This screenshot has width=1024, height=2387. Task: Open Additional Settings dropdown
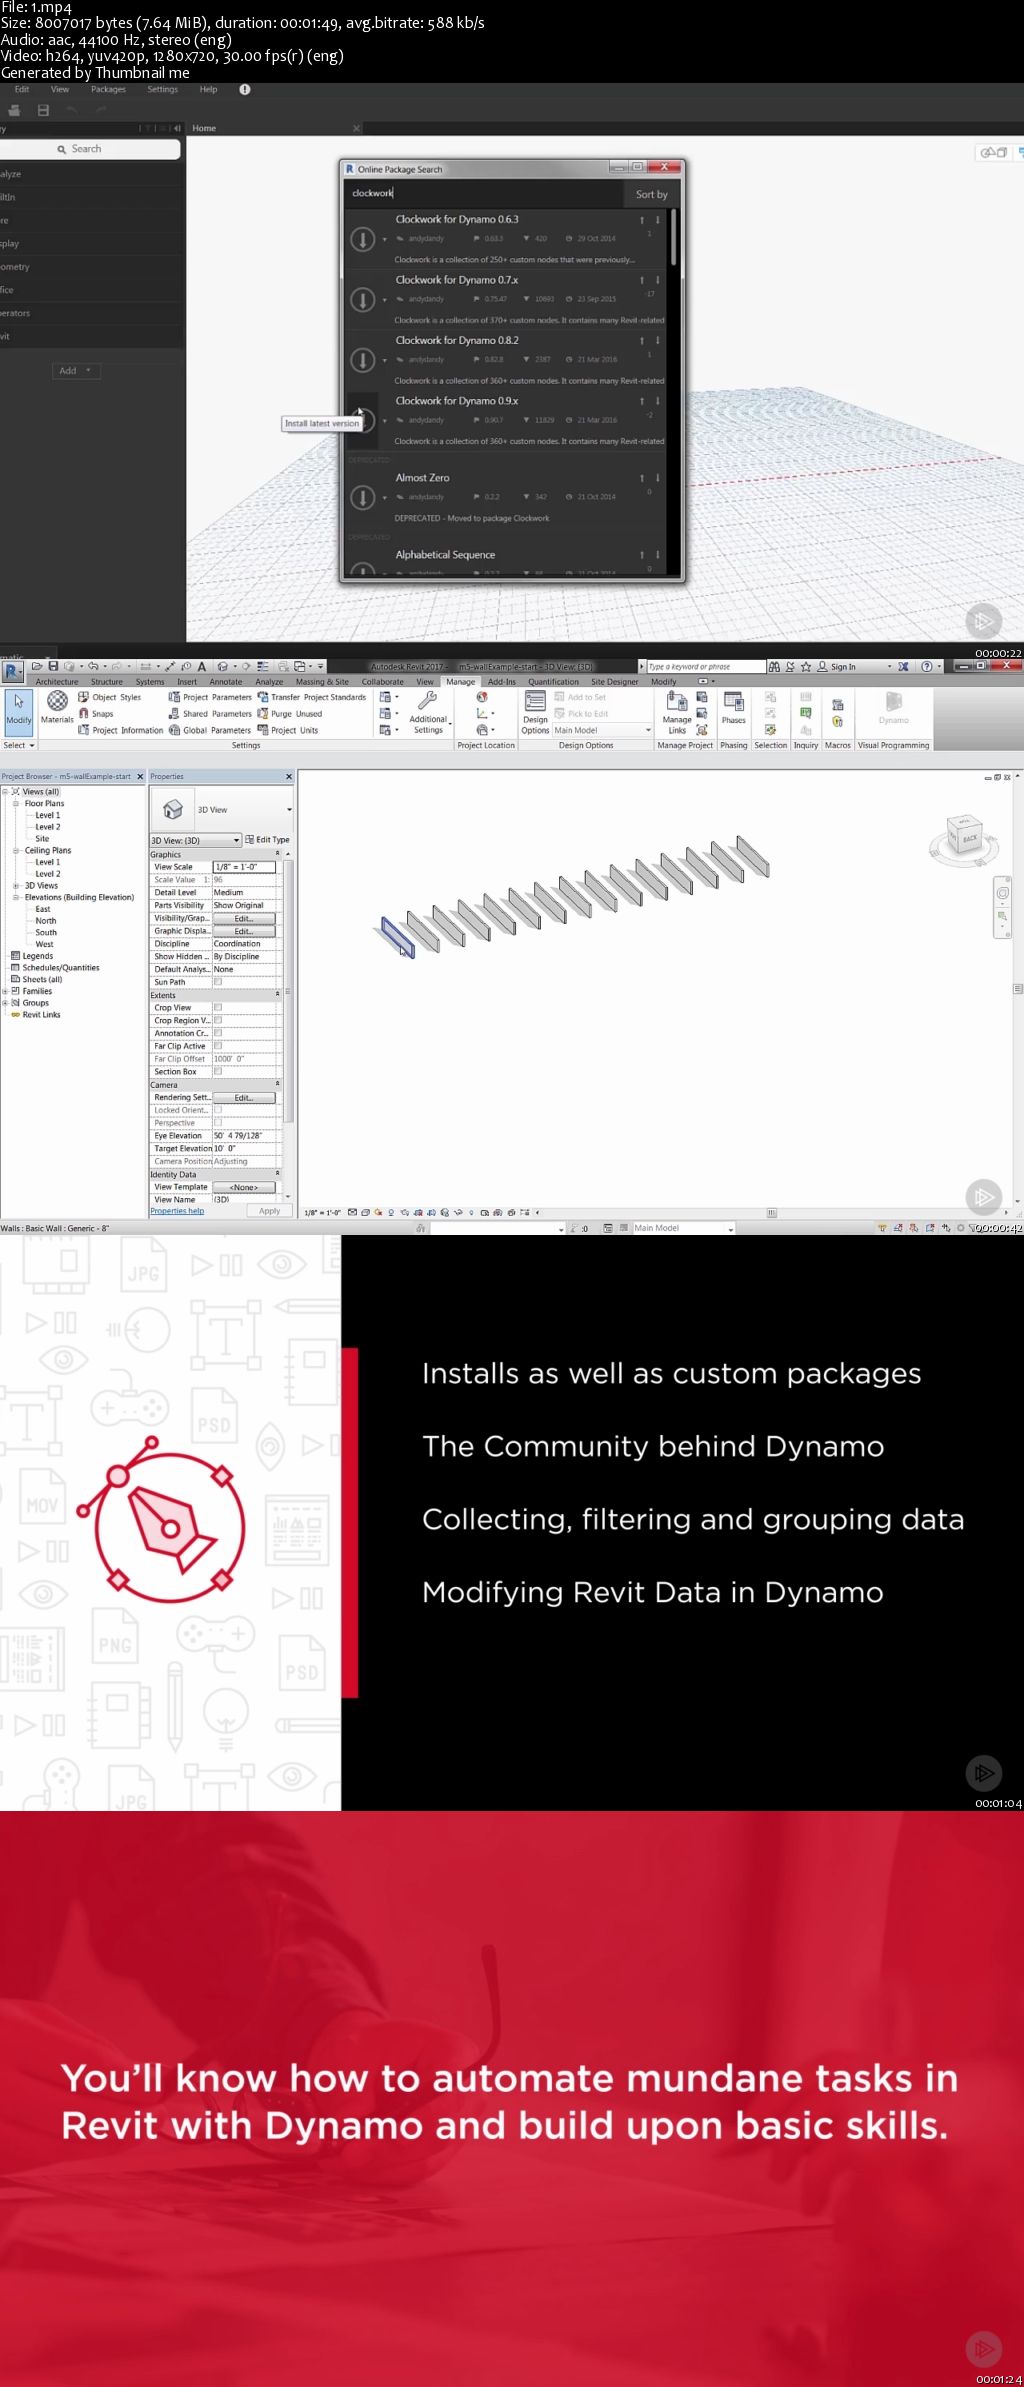(x=428, y=712)
